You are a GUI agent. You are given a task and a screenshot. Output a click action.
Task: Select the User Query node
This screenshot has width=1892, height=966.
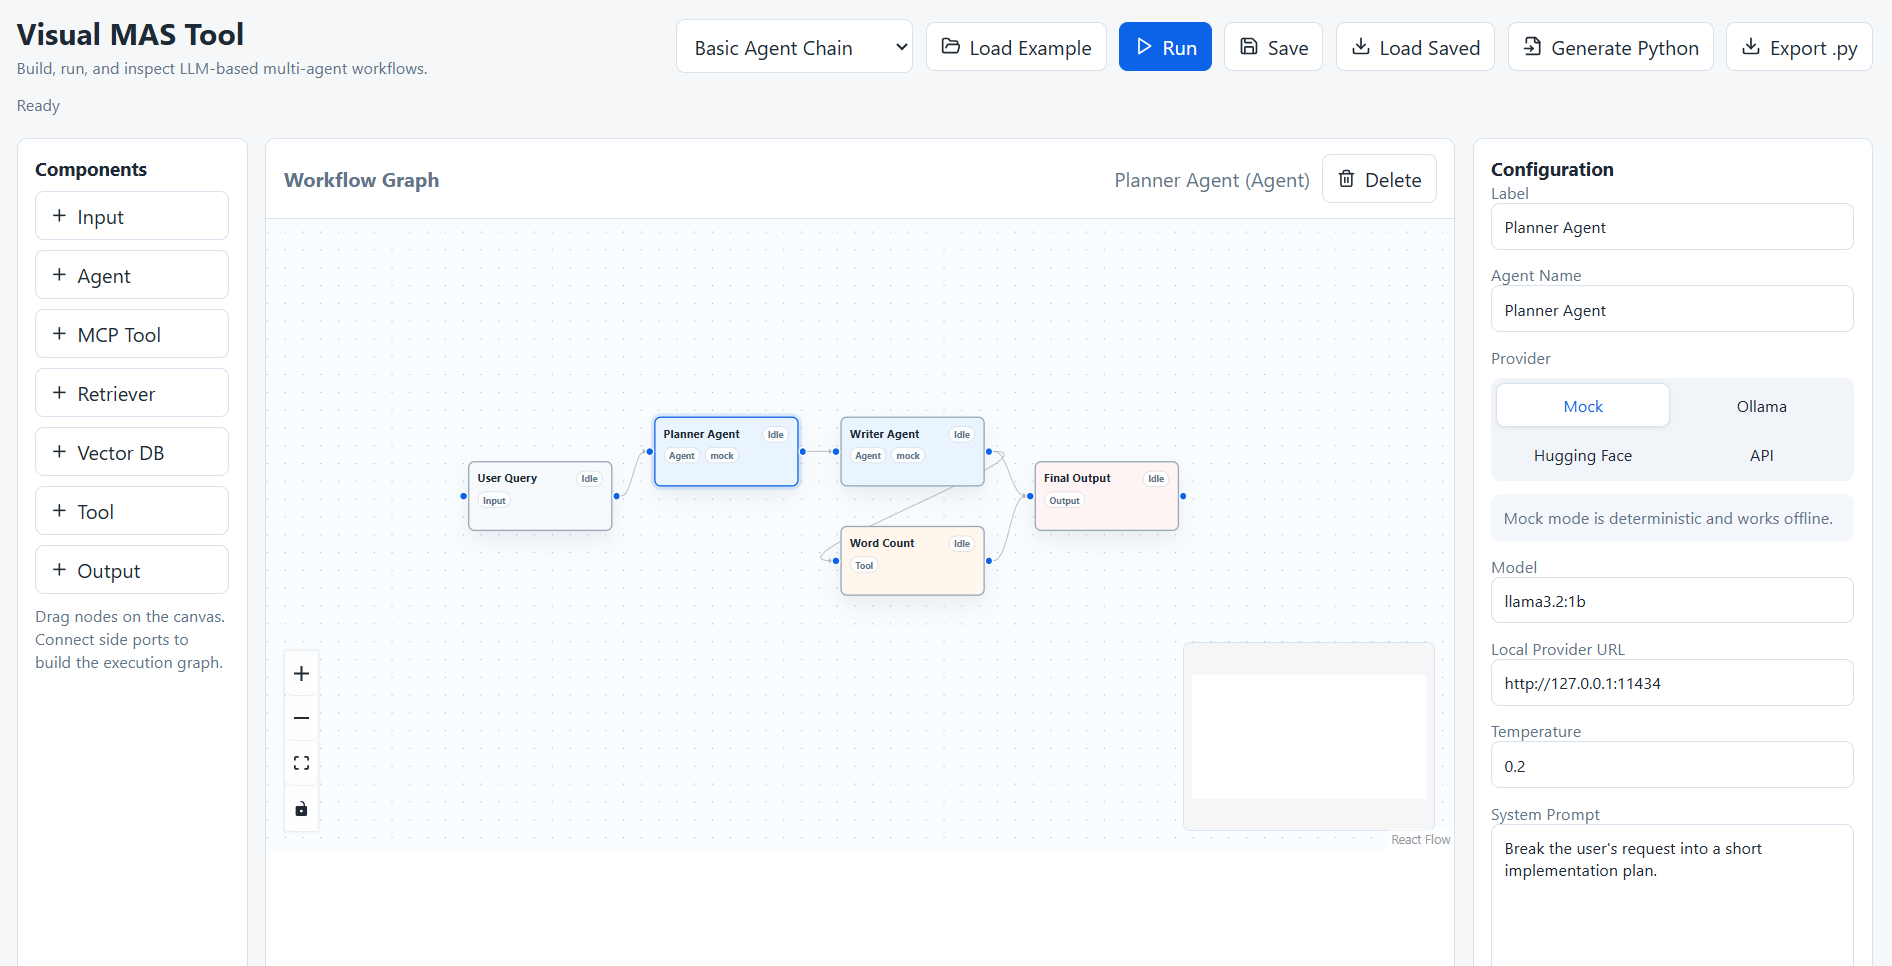540,496
